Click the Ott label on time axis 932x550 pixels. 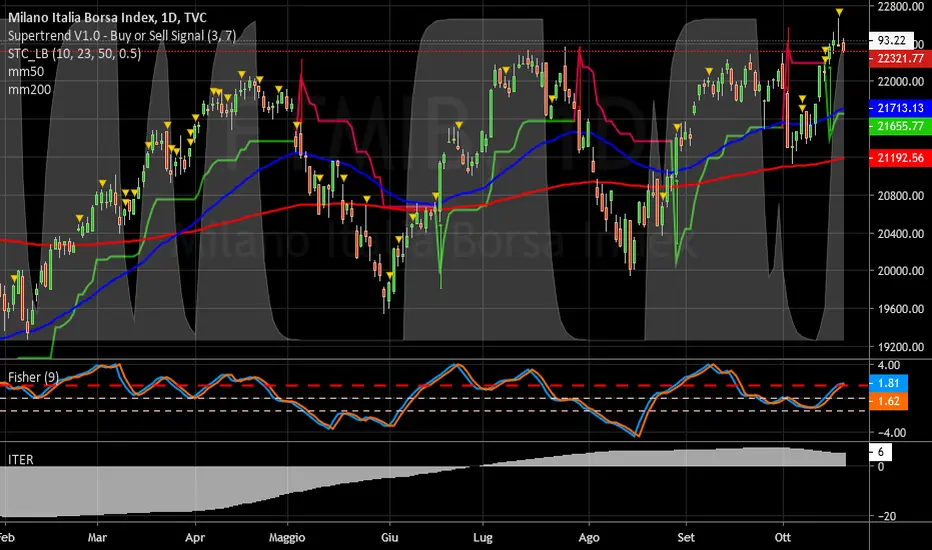783,538
